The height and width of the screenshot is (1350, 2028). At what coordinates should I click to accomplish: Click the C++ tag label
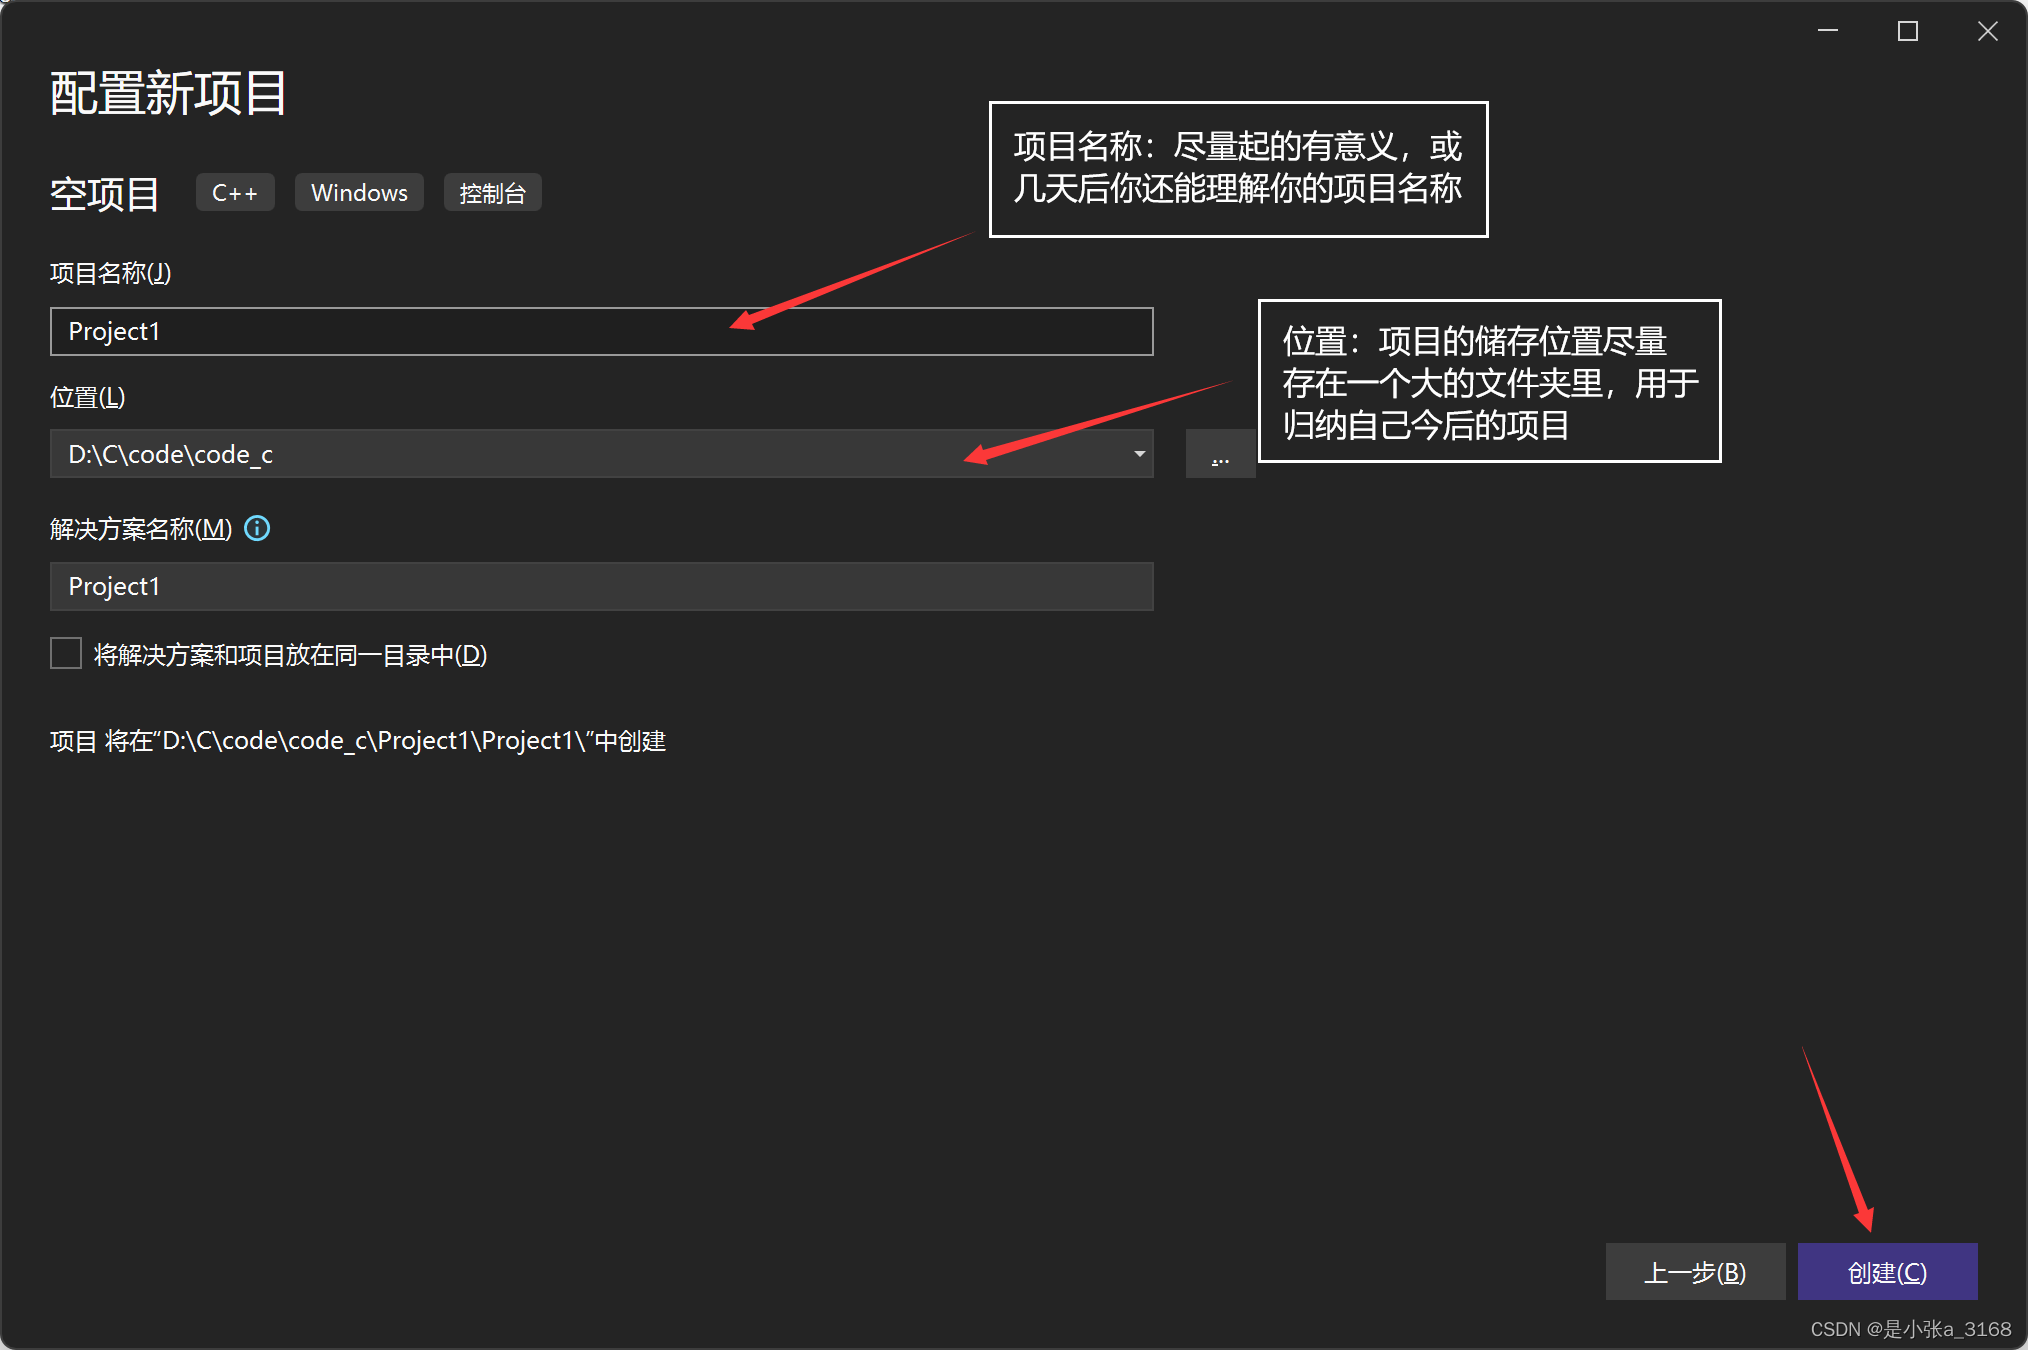tap(235, 193)
